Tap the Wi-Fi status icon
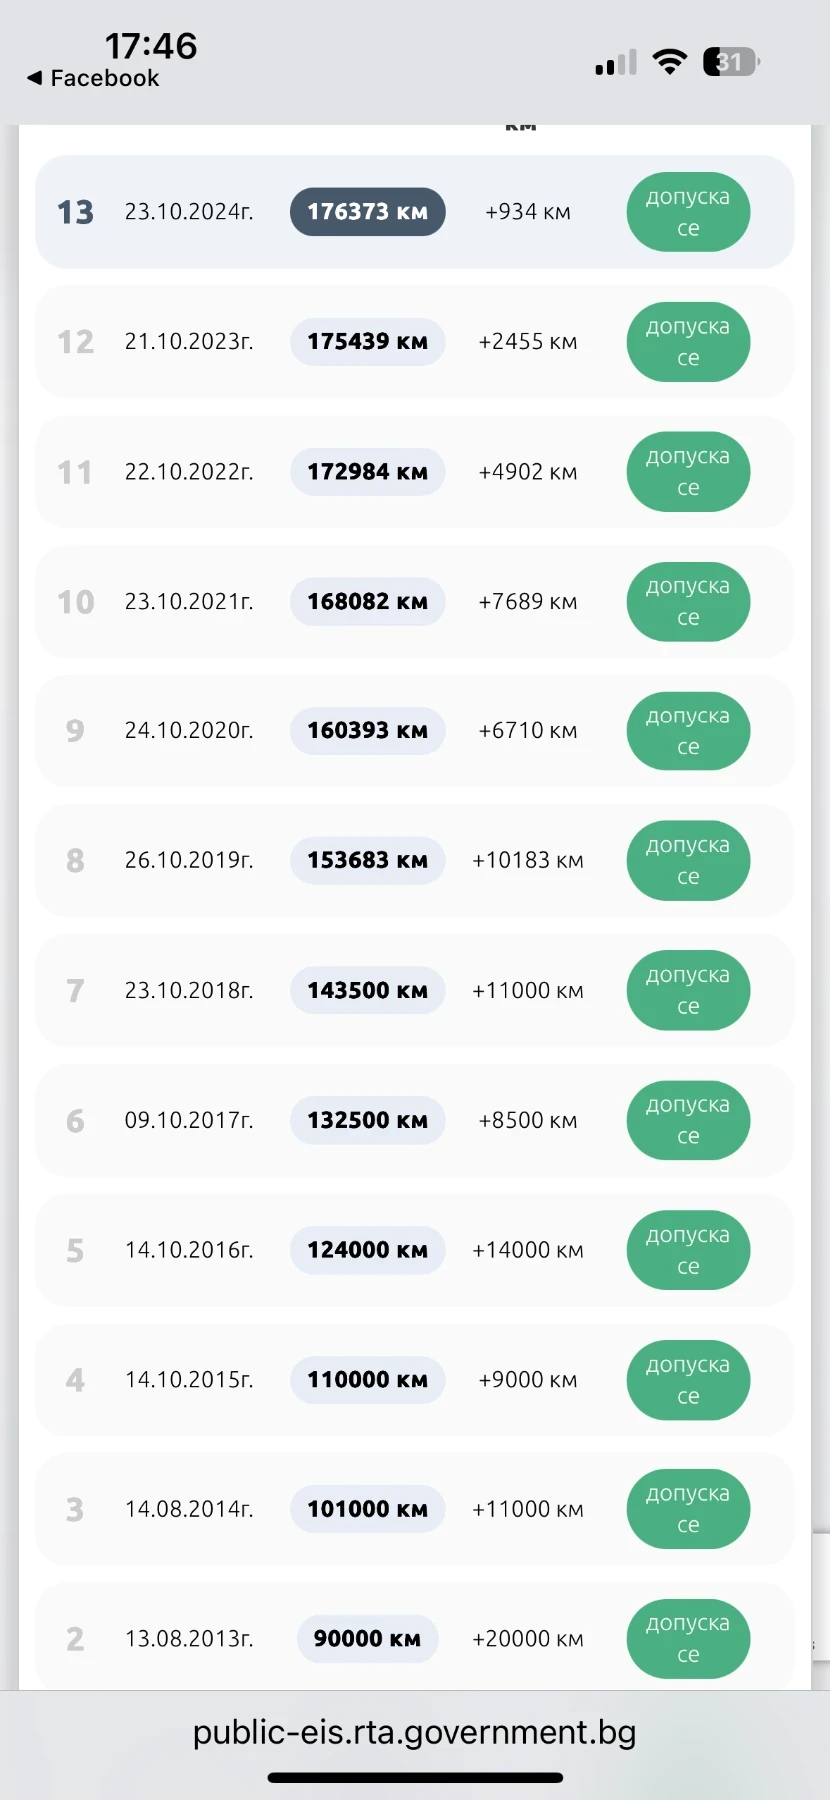The width and height of the screenshot is (830, 1800). point(670,62)
